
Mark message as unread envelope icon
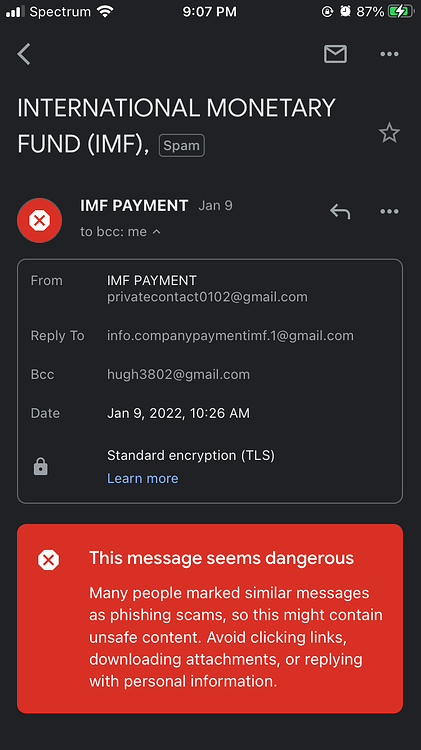(x=335, y=54)
